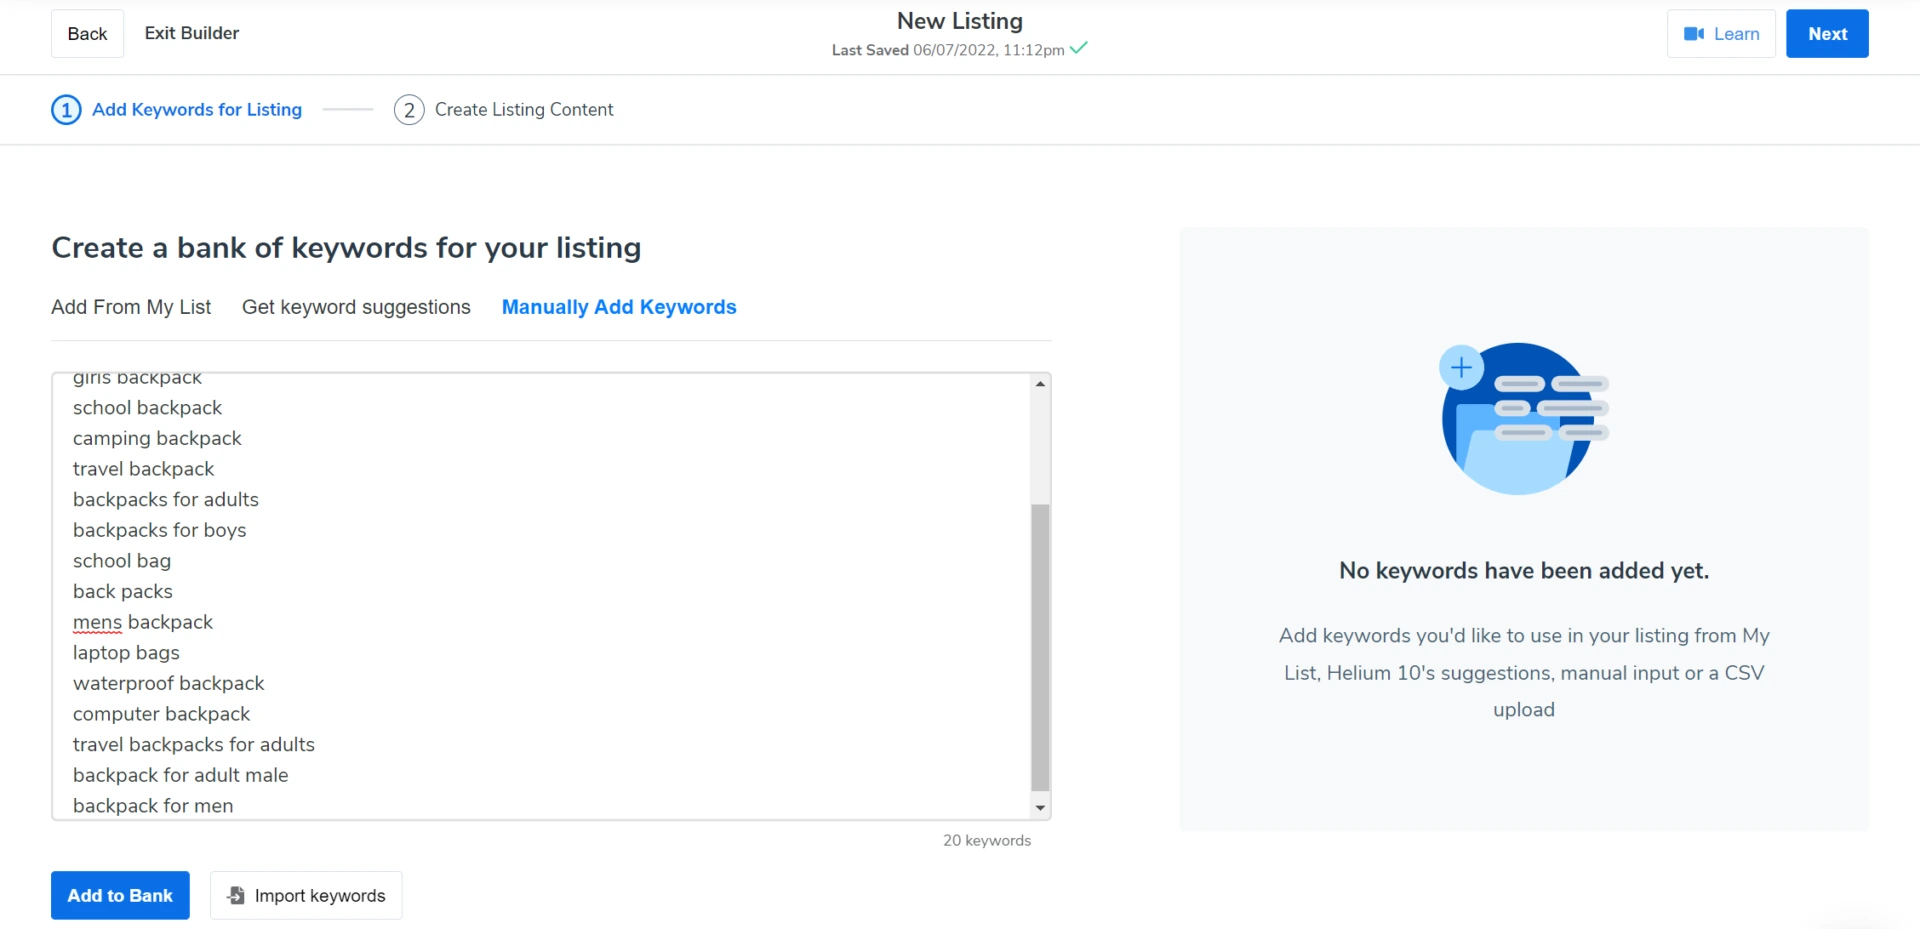Click the step 2 circle icon

(408, 110)
